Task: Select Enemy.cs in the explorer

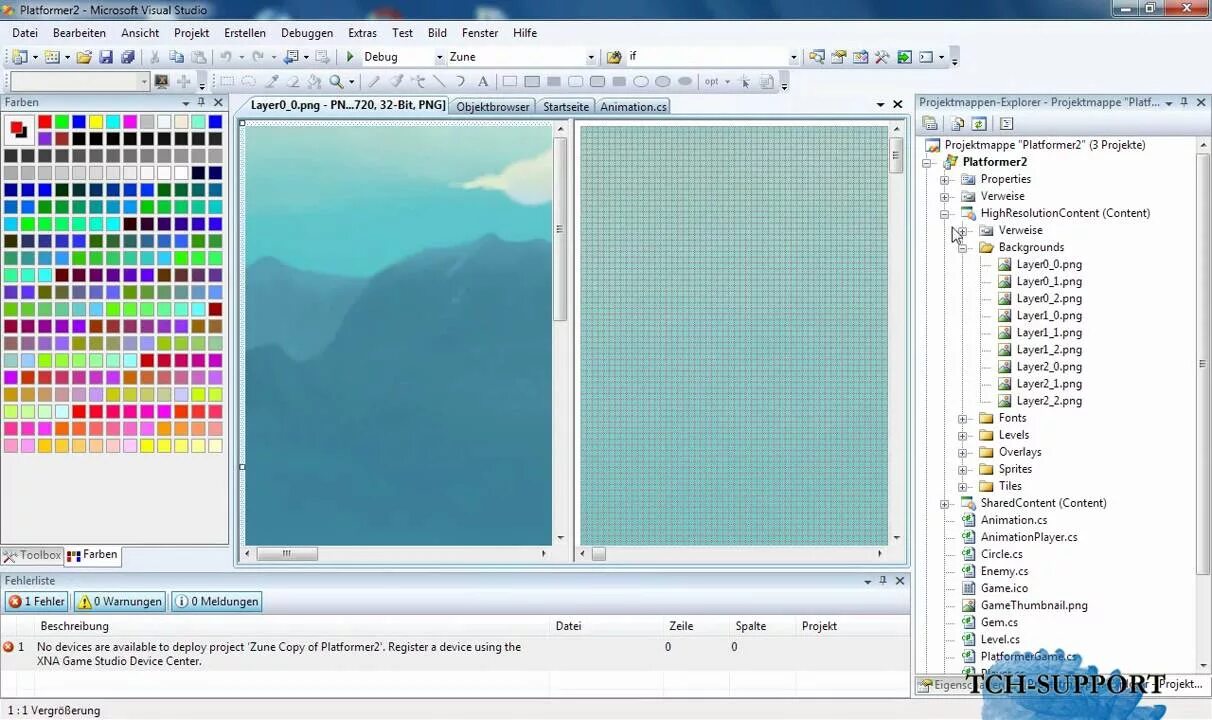Action: (1004, 571)
